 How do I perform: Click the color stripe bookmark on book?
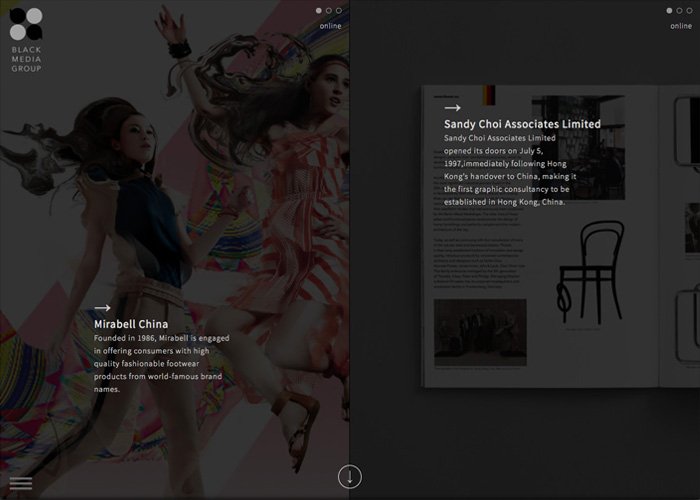point(489,95)
